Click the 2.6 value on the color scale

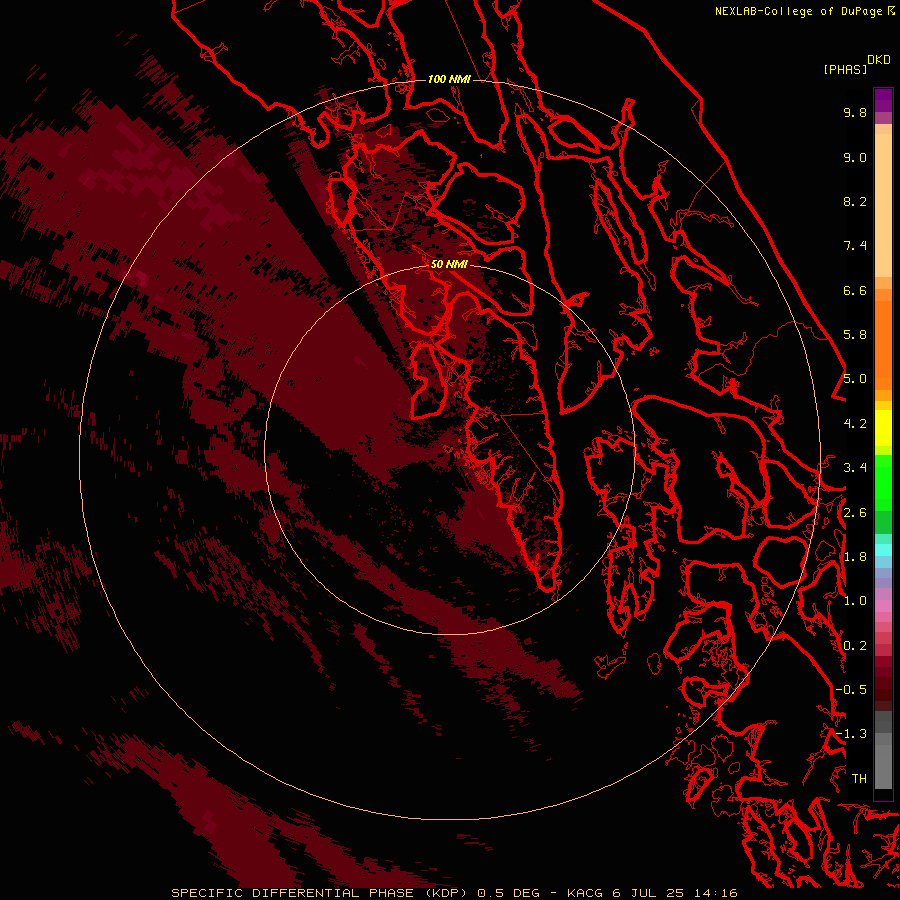(x=855, y=513)
